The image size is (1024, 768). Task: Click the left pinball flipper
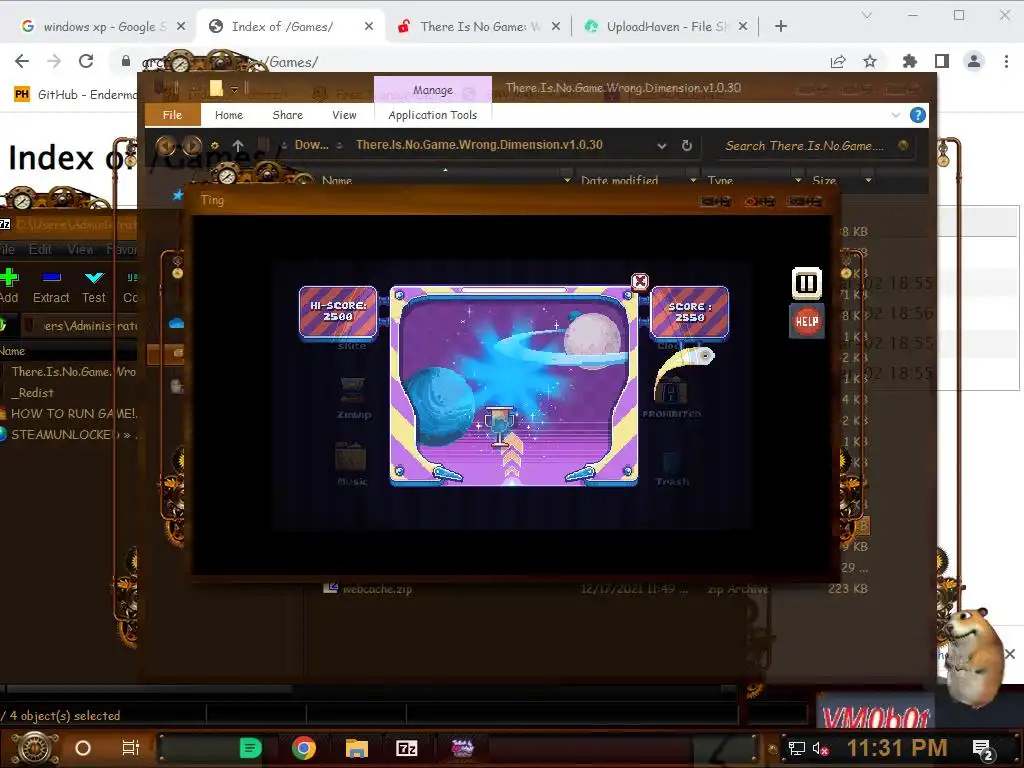[446, 473]
